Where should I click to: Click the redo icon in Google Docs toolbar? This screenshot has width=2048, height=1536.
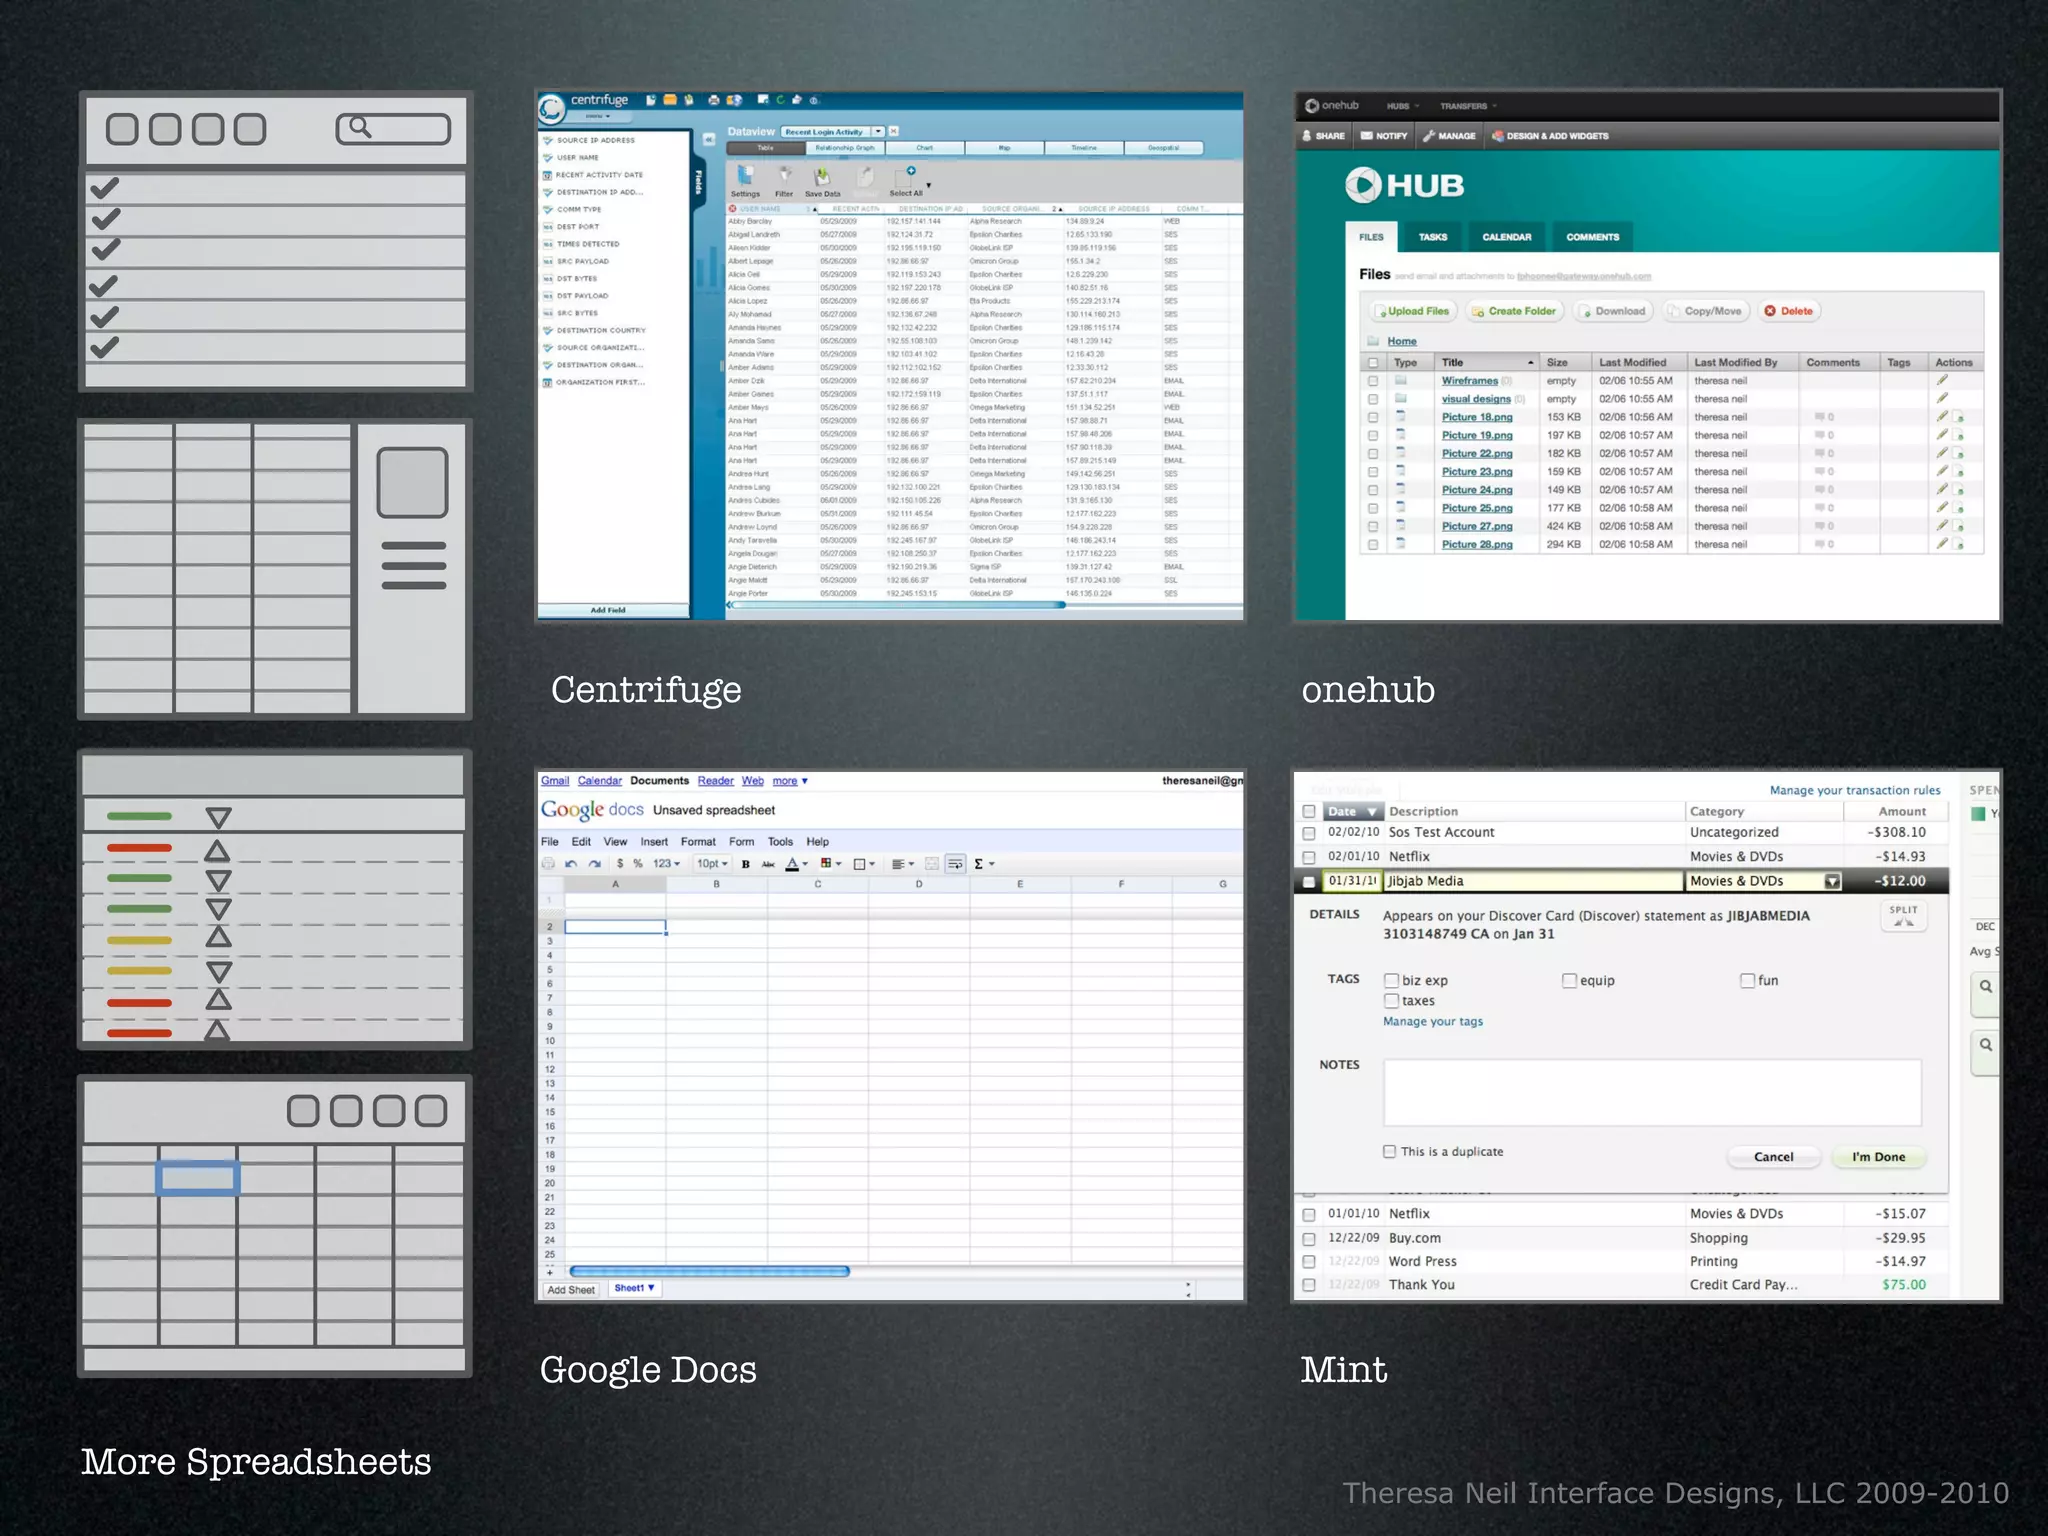(595, 864)
